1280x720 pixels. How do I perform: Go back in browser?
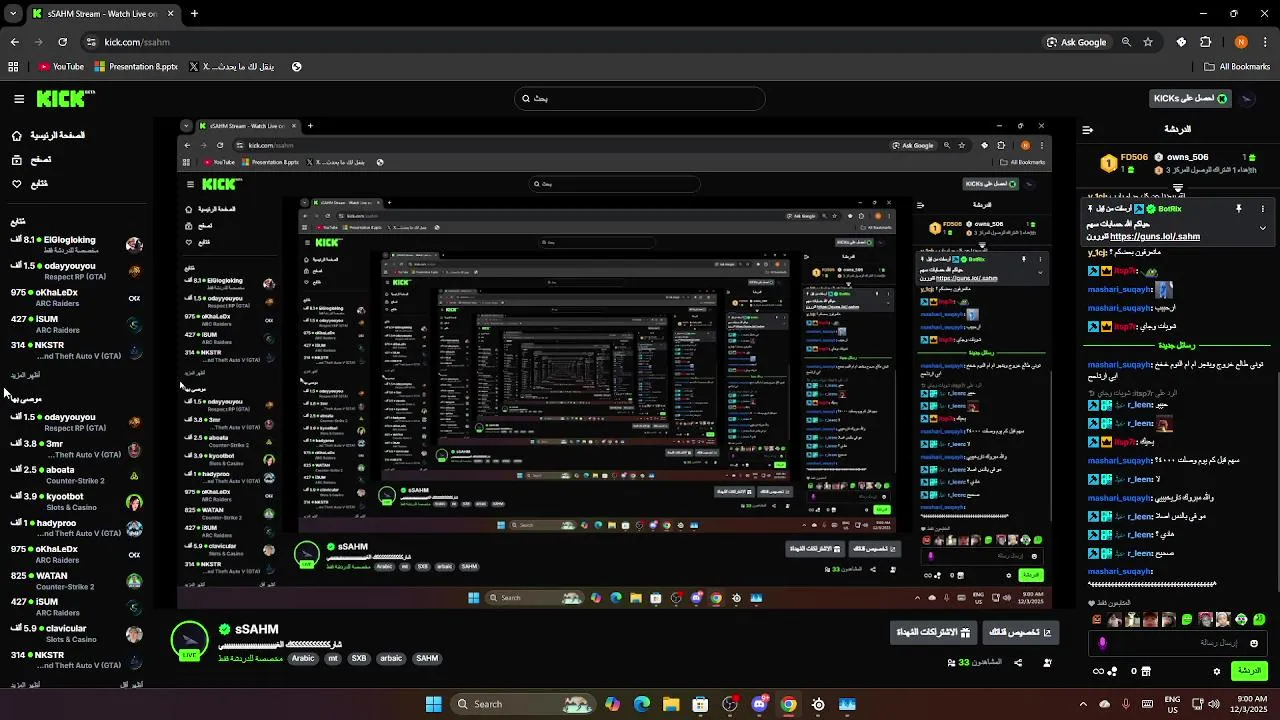(x=14, y=42)
